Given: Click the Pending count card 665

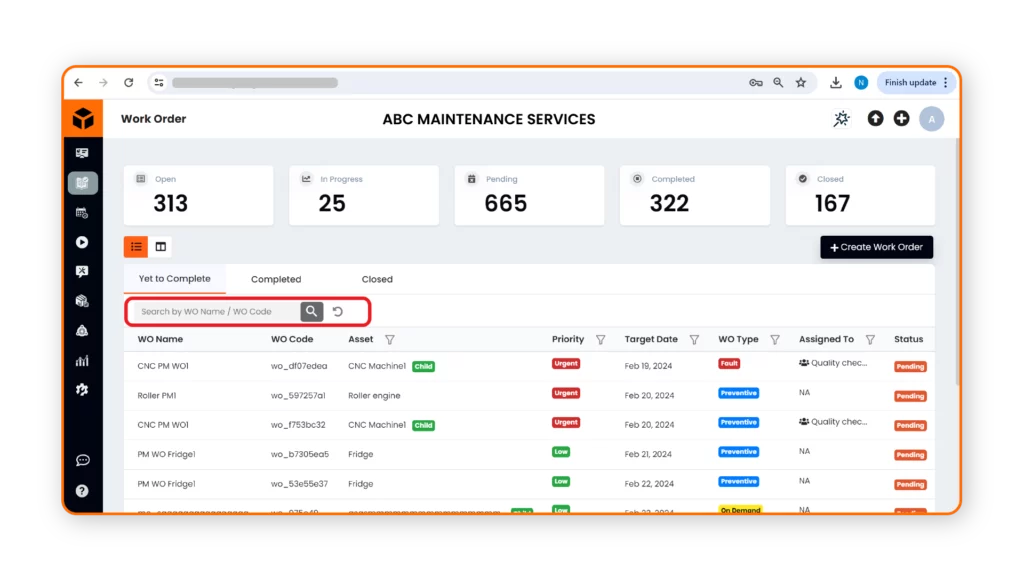Looking at the screenshot, I should [529, 195].
